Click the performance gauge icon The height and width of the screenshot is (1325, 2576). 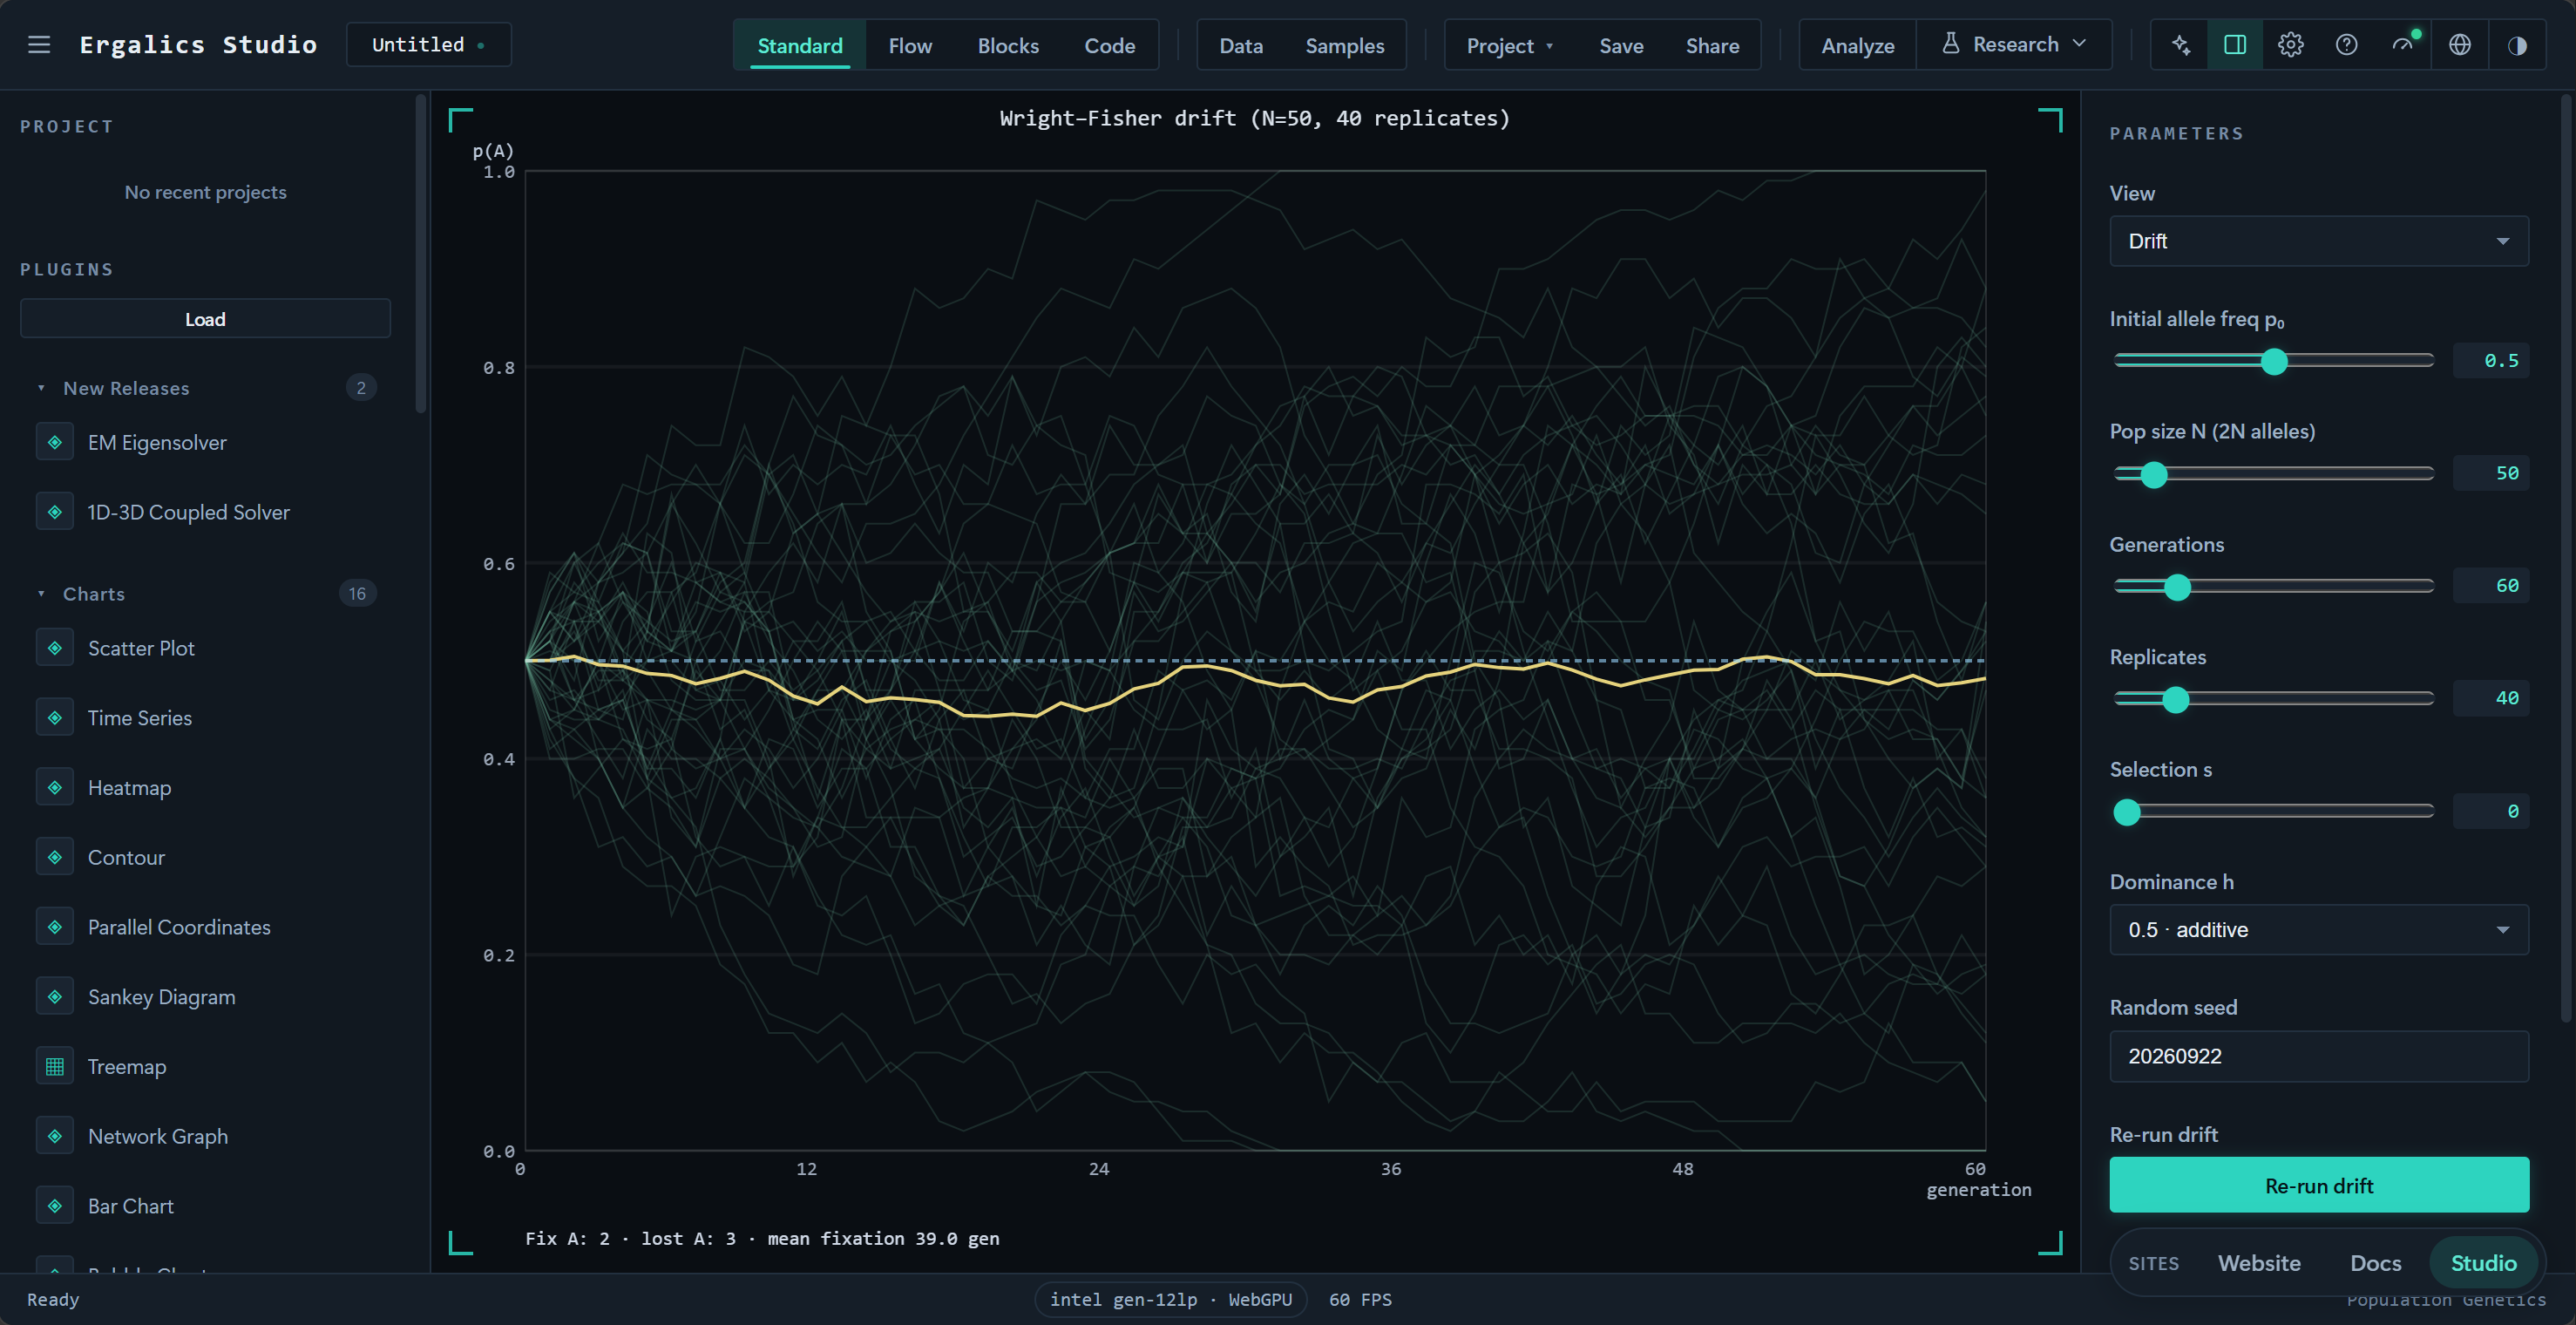2403,45
